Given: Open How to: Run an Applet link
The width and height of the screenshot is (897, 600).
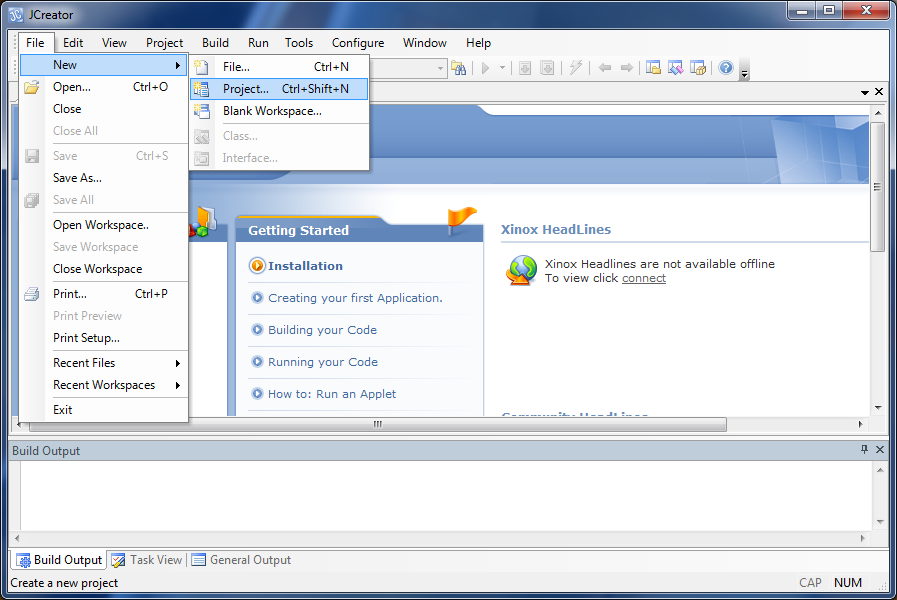Looking at the screenshot, I should 332,394.
